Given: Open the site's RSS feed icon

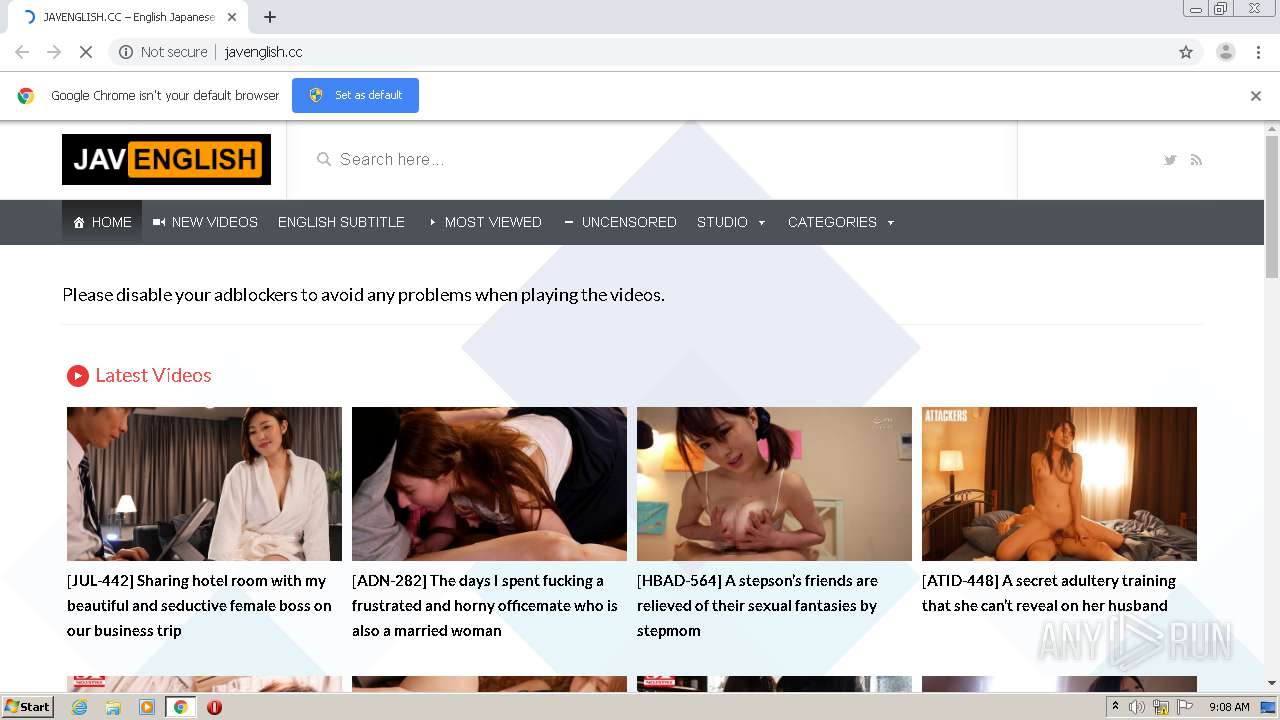Looking at the screenshot, I should tap(1196, 160).
